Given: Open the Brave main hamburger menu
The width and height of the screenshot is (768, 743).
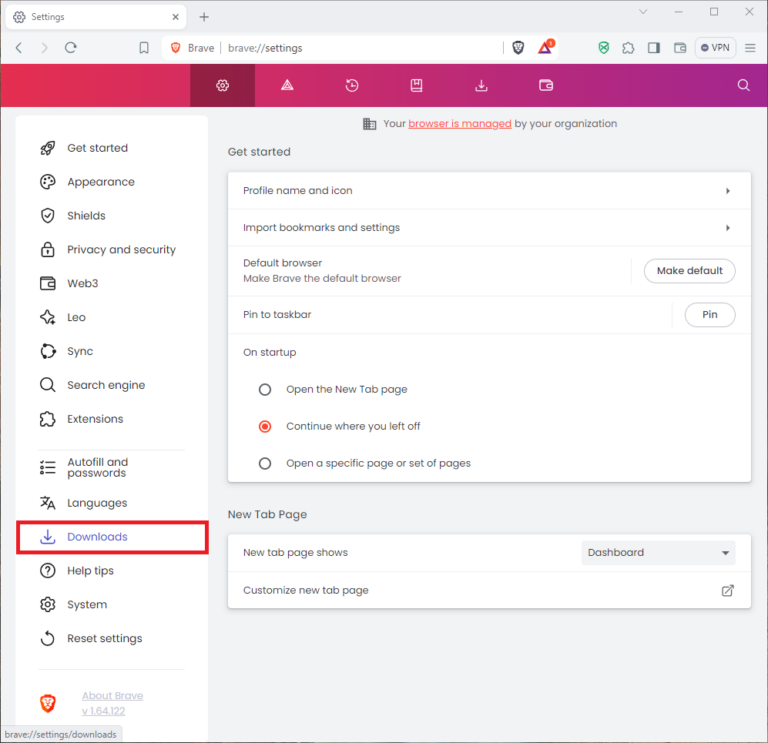Looking at the screenshot, I should [x=750, y=48].
